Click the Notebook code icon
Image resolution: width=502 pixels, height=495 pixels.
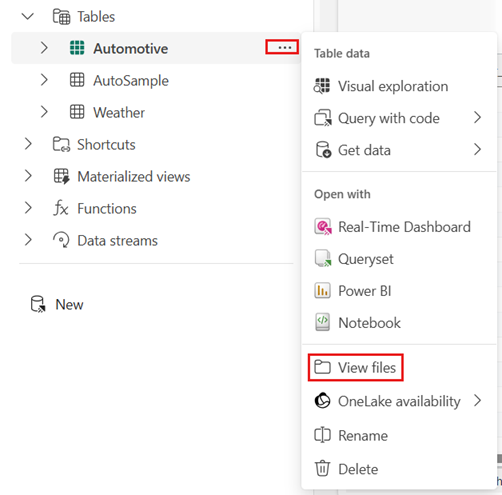pyautogui.click(x=322, y=322)
